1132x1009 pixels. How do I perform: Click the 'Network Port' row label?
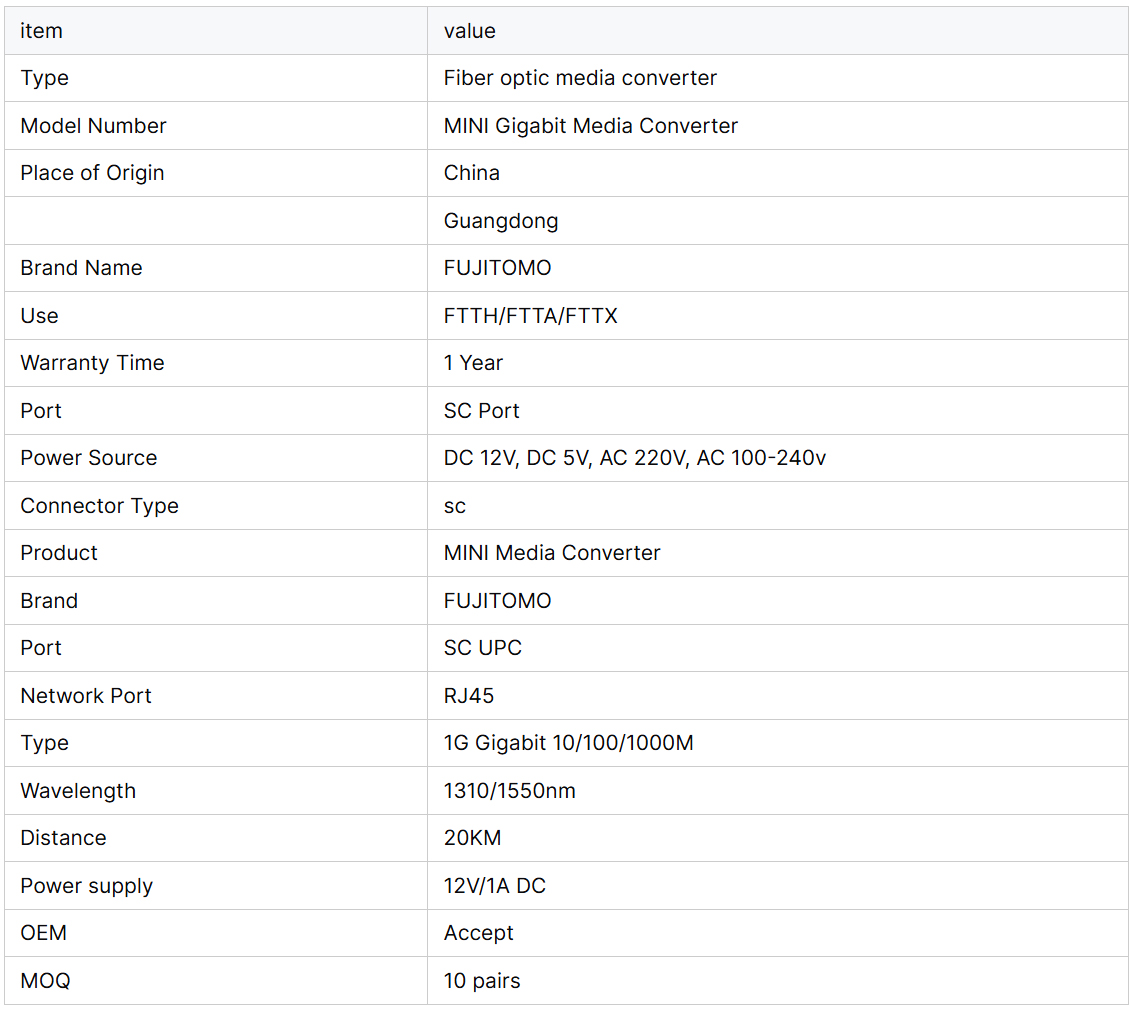pyautogui.click(x=86, y=696)
